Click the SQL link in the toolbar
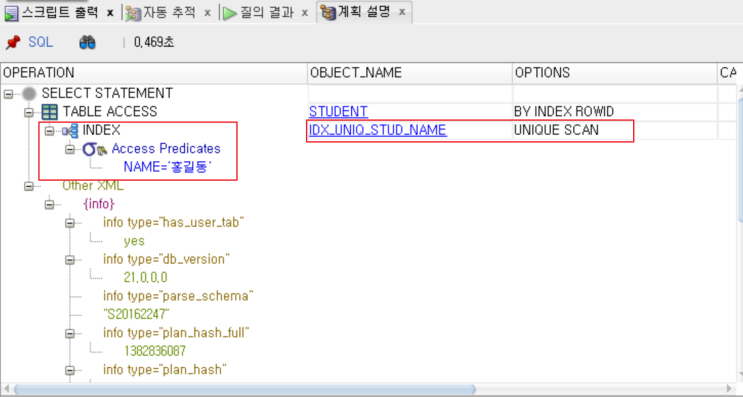 point(40,42)
